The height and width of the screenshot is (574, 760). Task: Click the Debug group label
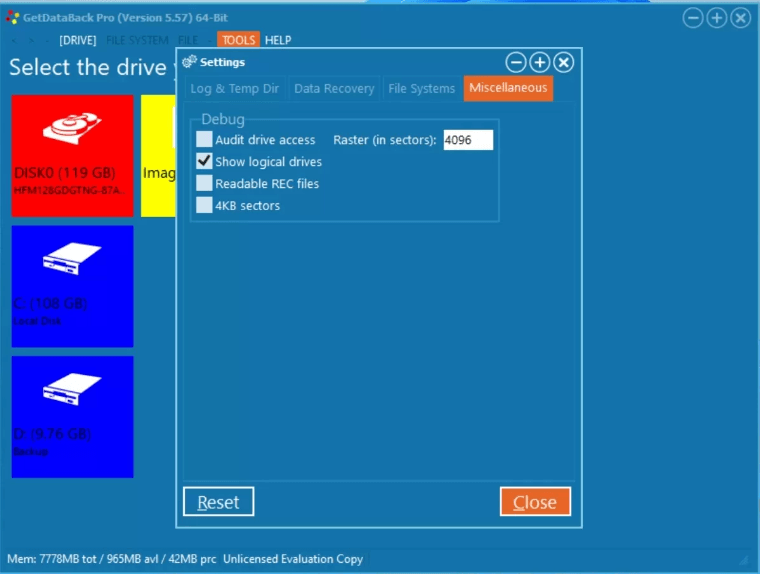pos(223,119)
